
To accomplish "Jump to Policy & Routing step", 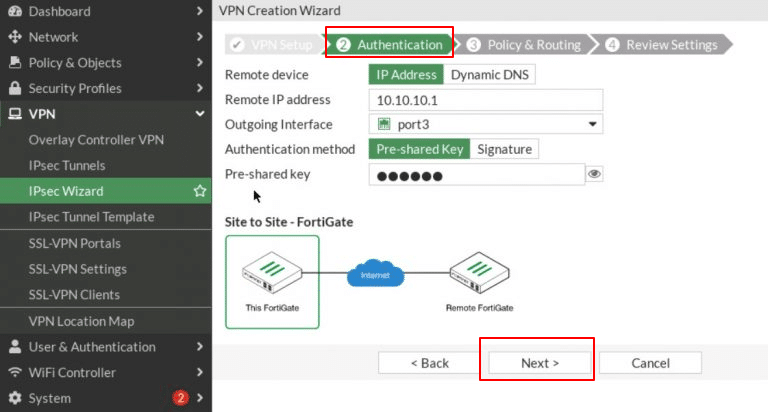I will pyautogui.click(x=525, y=45).
